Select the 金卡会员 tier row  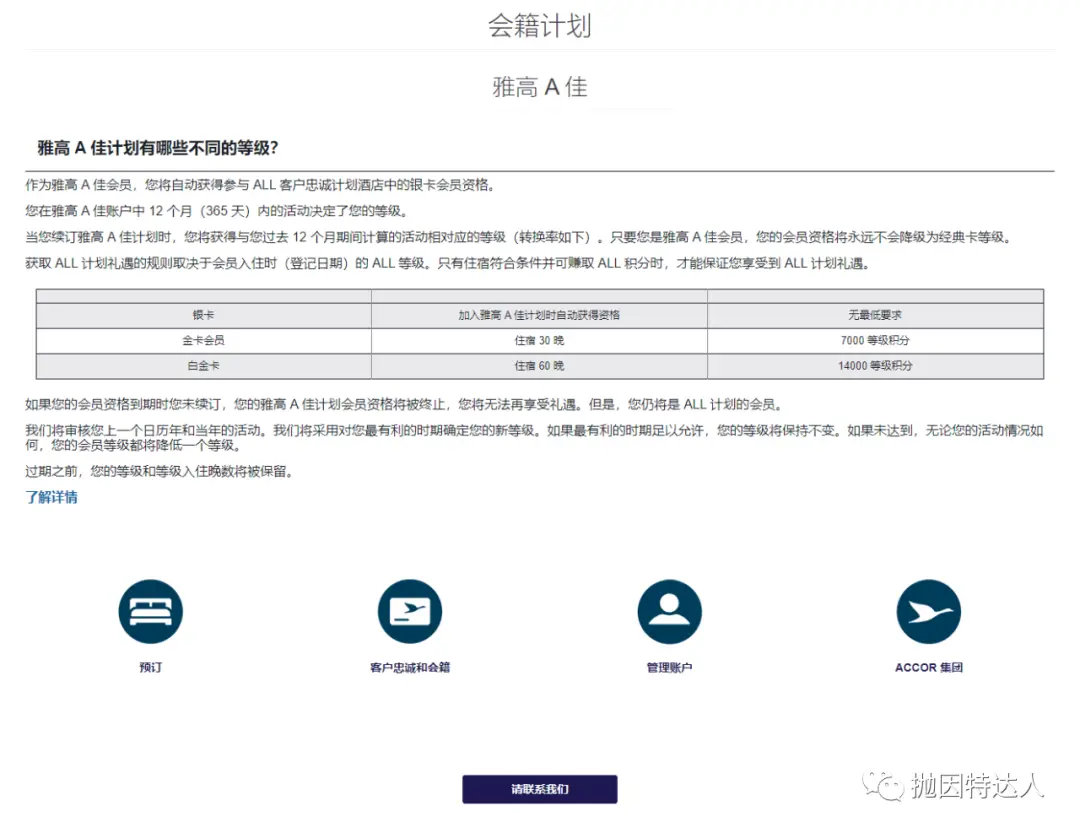pos(202,340)
